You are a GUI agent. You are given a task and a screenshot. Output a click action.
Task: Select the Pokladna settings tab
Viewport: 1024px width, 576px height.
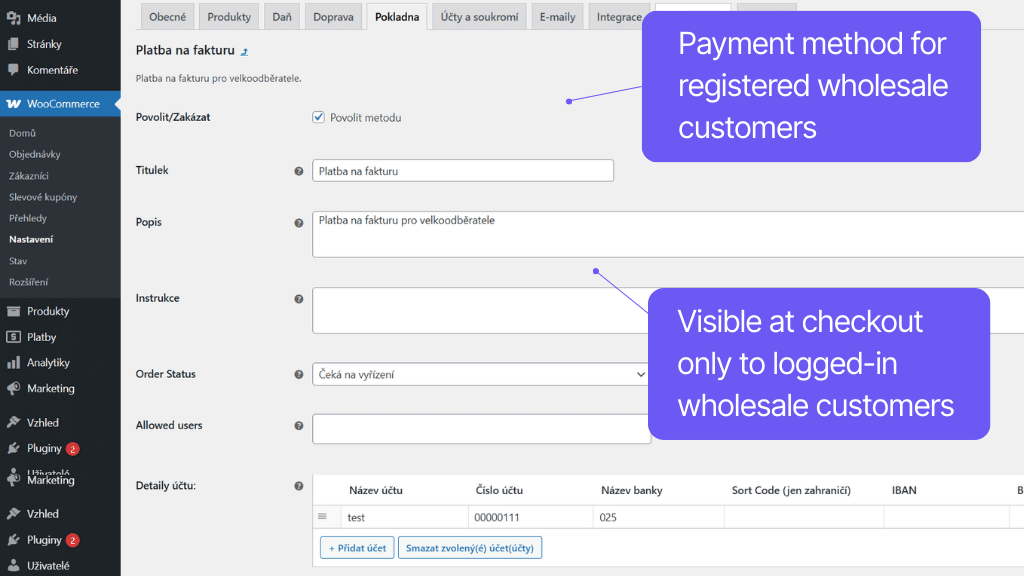pos(397,17)
